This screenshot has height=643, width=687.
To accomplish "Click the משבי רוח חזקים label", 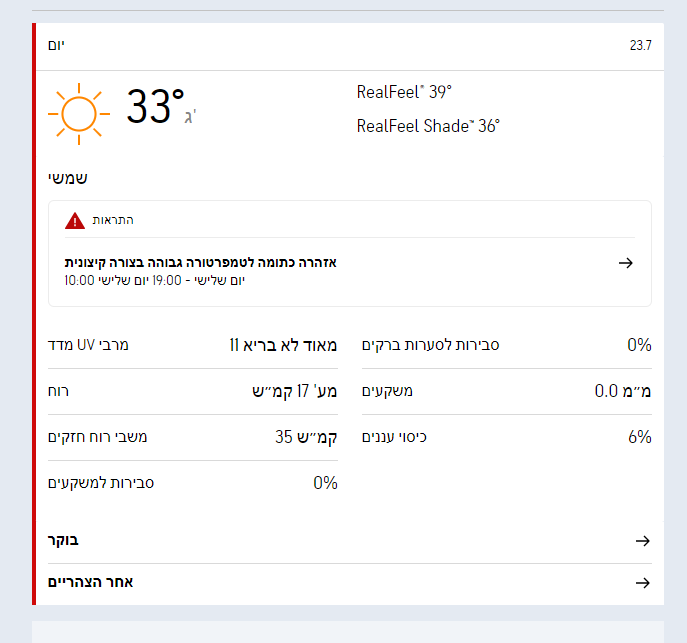I will click(98, 437).
